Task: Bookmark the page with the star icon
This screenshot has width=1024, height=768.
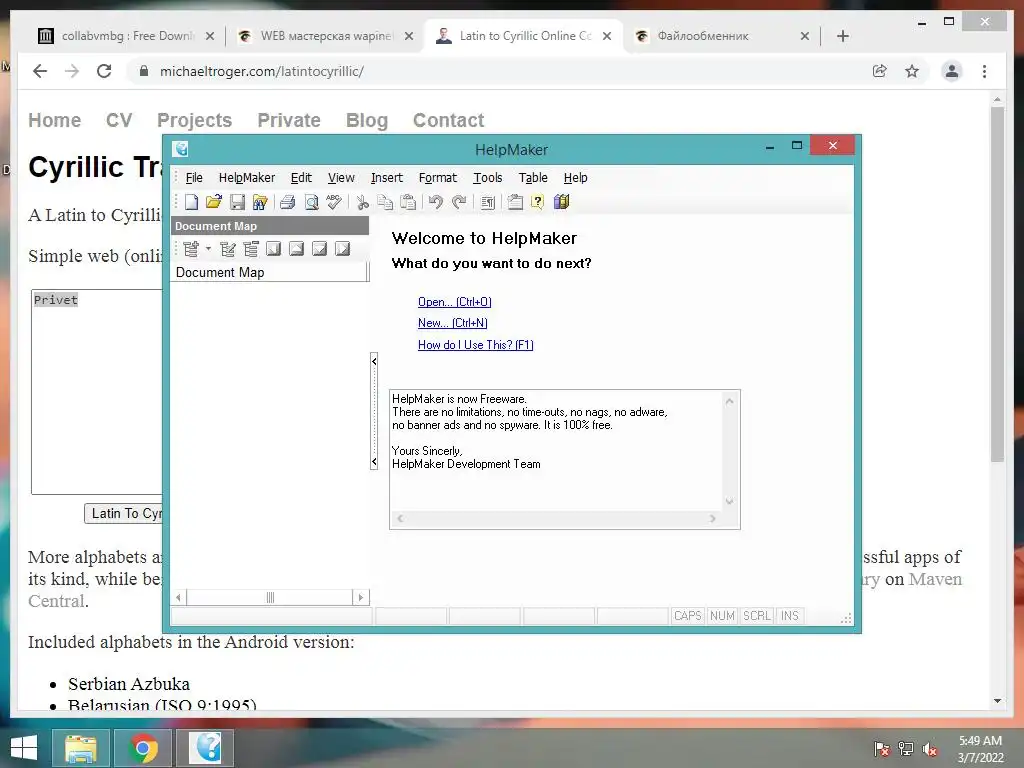Action: click(x=912, y=71)
